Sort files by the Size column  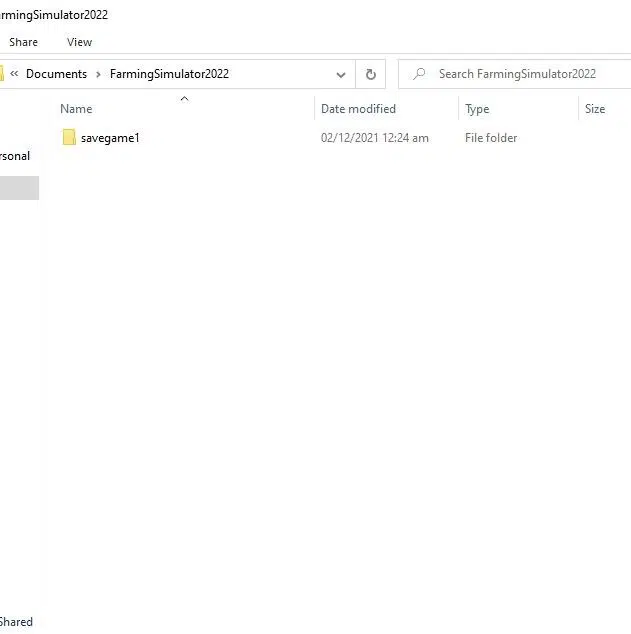coord(605,109)
